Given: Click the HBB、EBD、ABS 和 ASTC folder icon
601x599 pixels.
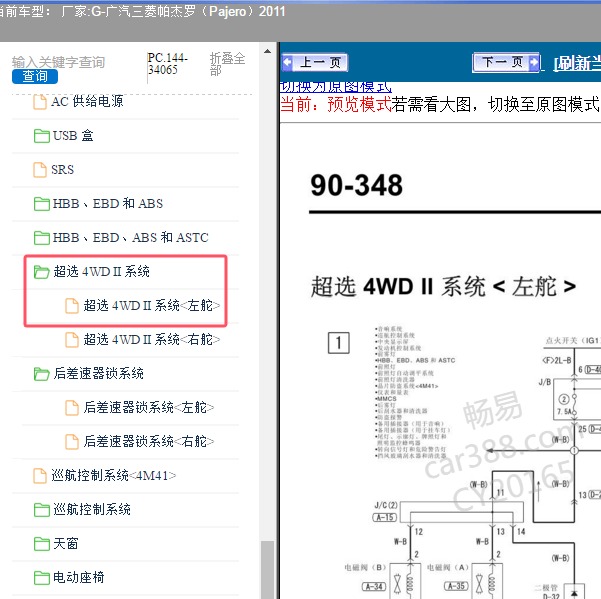Looking at the screenshot, I should coord(41,237).
